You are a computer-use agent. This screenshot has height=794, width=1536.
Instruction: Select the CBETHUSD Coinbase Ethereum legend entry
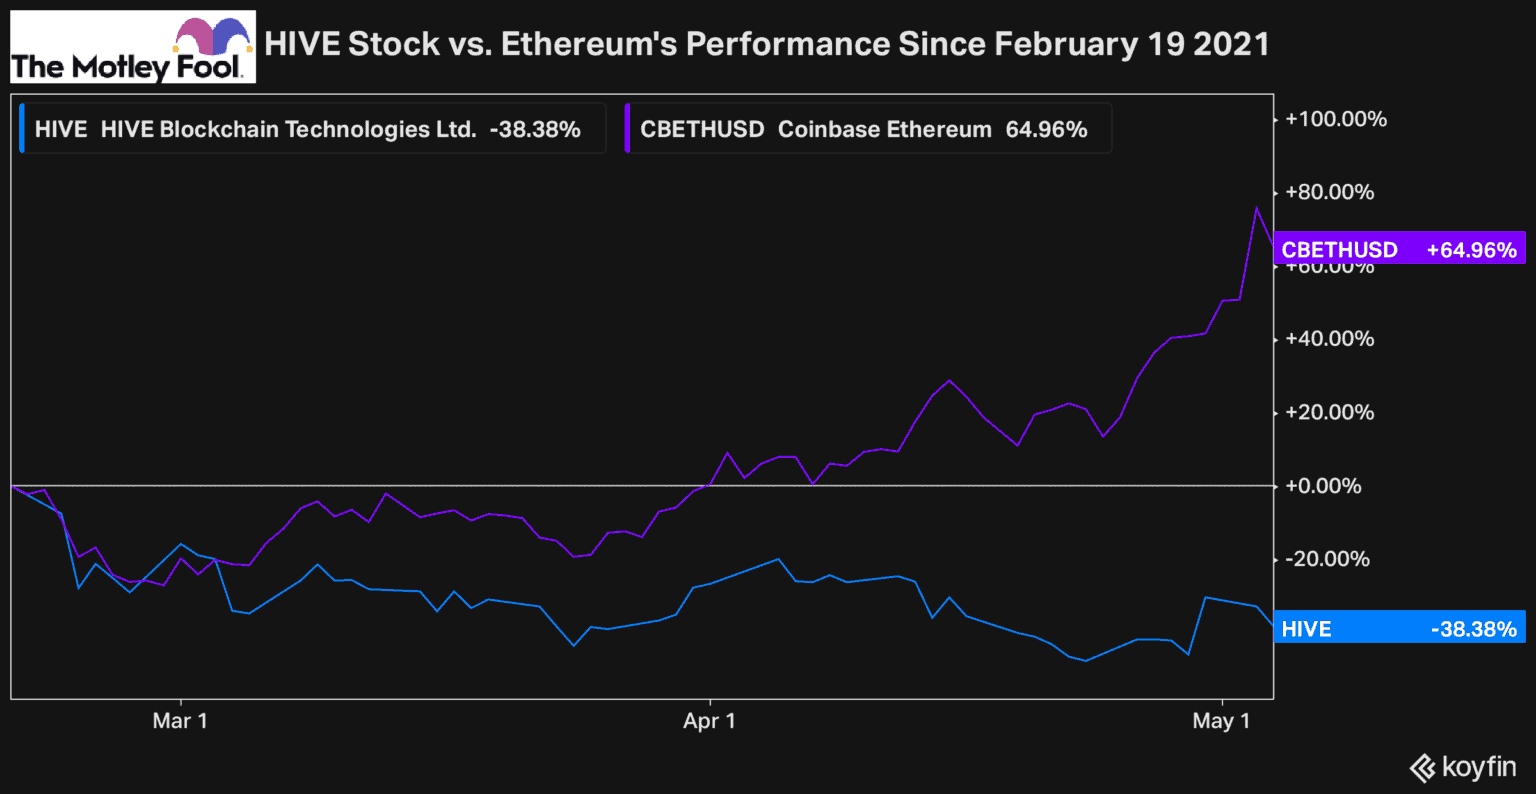(863, 129)
